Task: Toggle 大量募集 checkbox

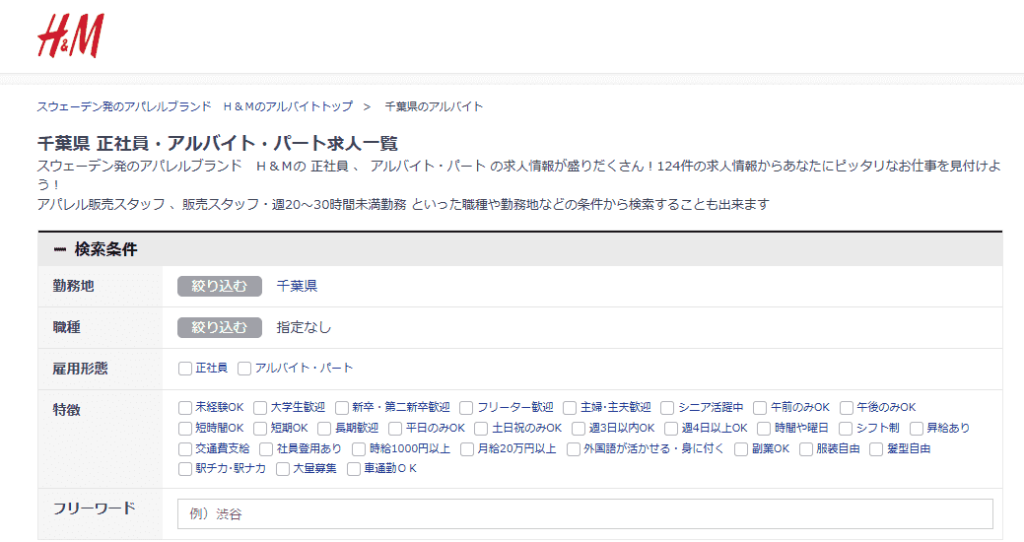Action: [282, 469]
